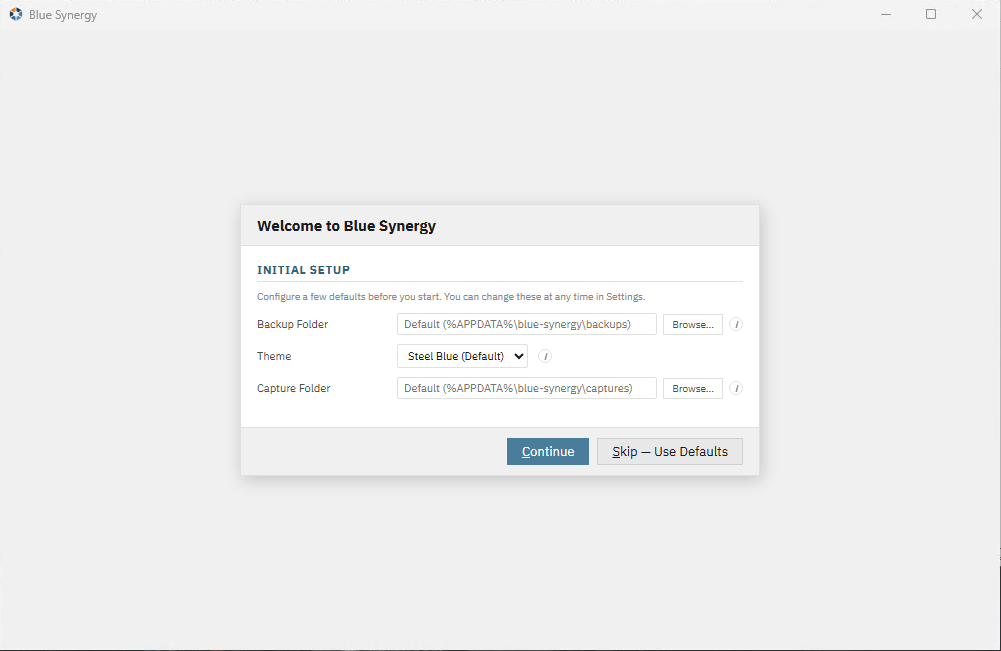
Task: Click the Capture Folder label
Action: (x=293, y=388)
